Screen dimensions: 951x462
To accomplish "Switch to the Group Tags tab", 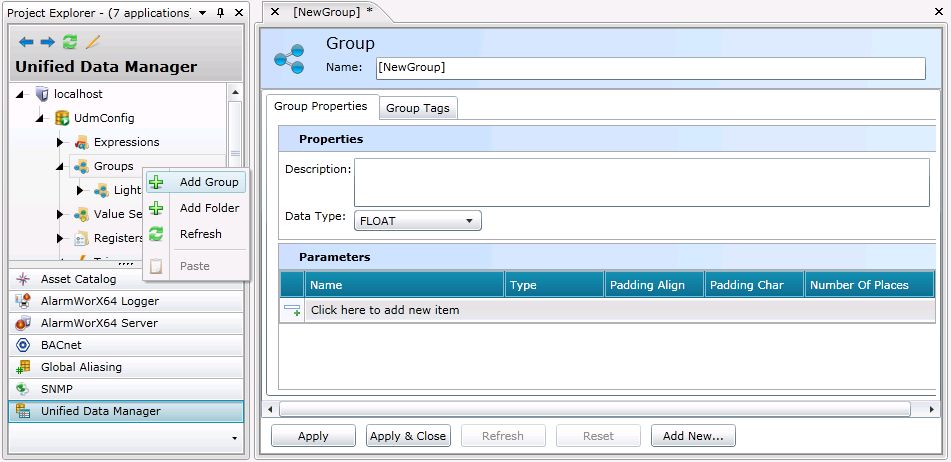I will coord(418,108).
